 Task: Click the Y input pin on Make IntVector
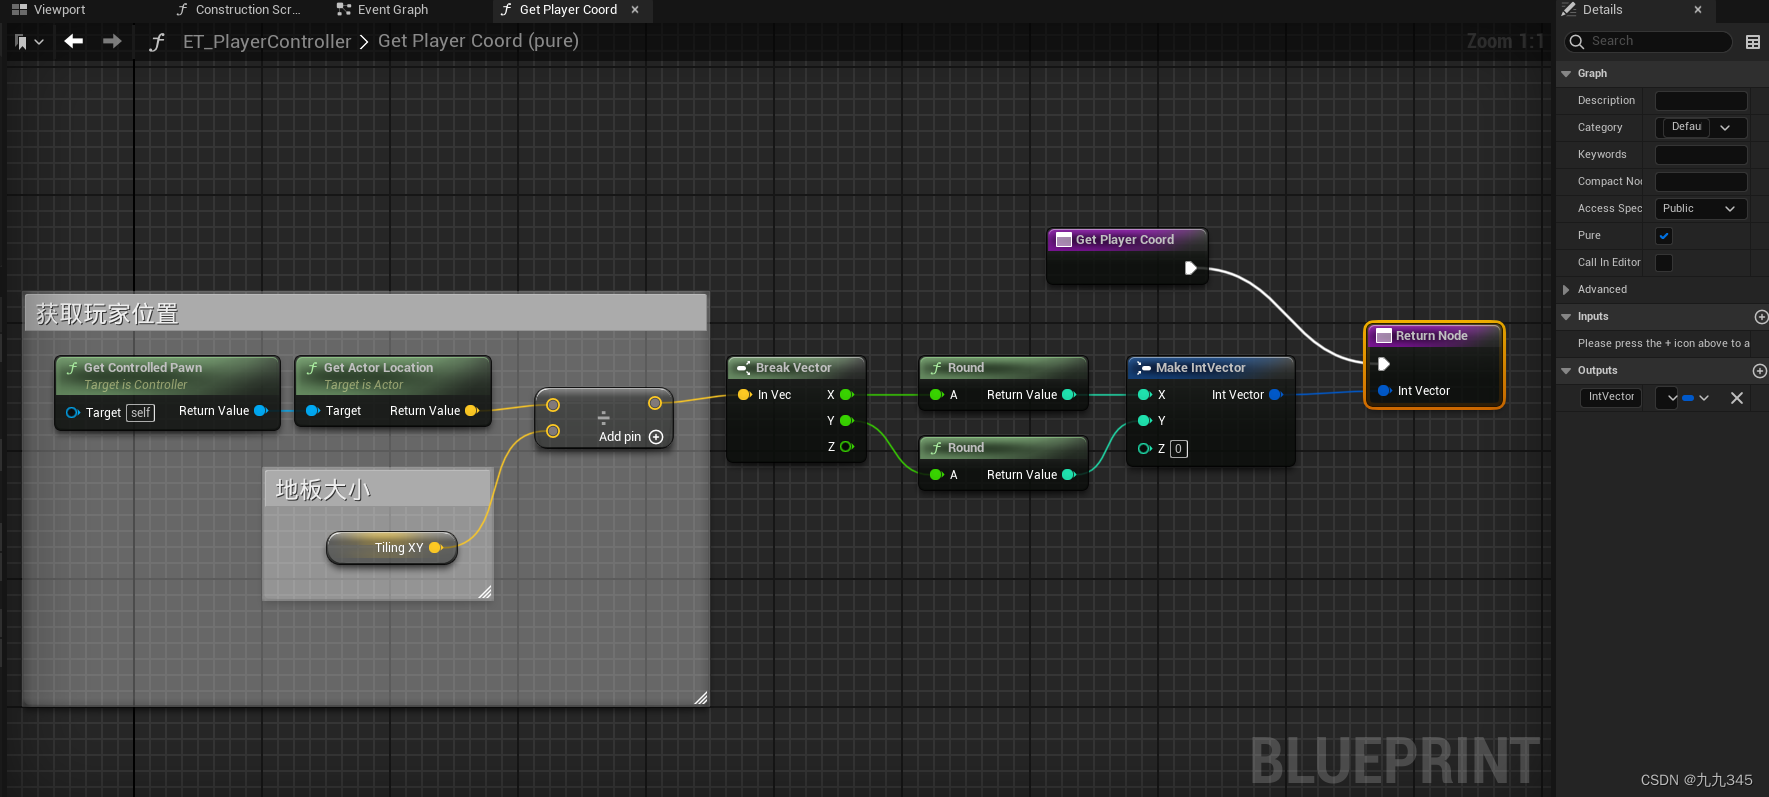[x=1146, y=421]
